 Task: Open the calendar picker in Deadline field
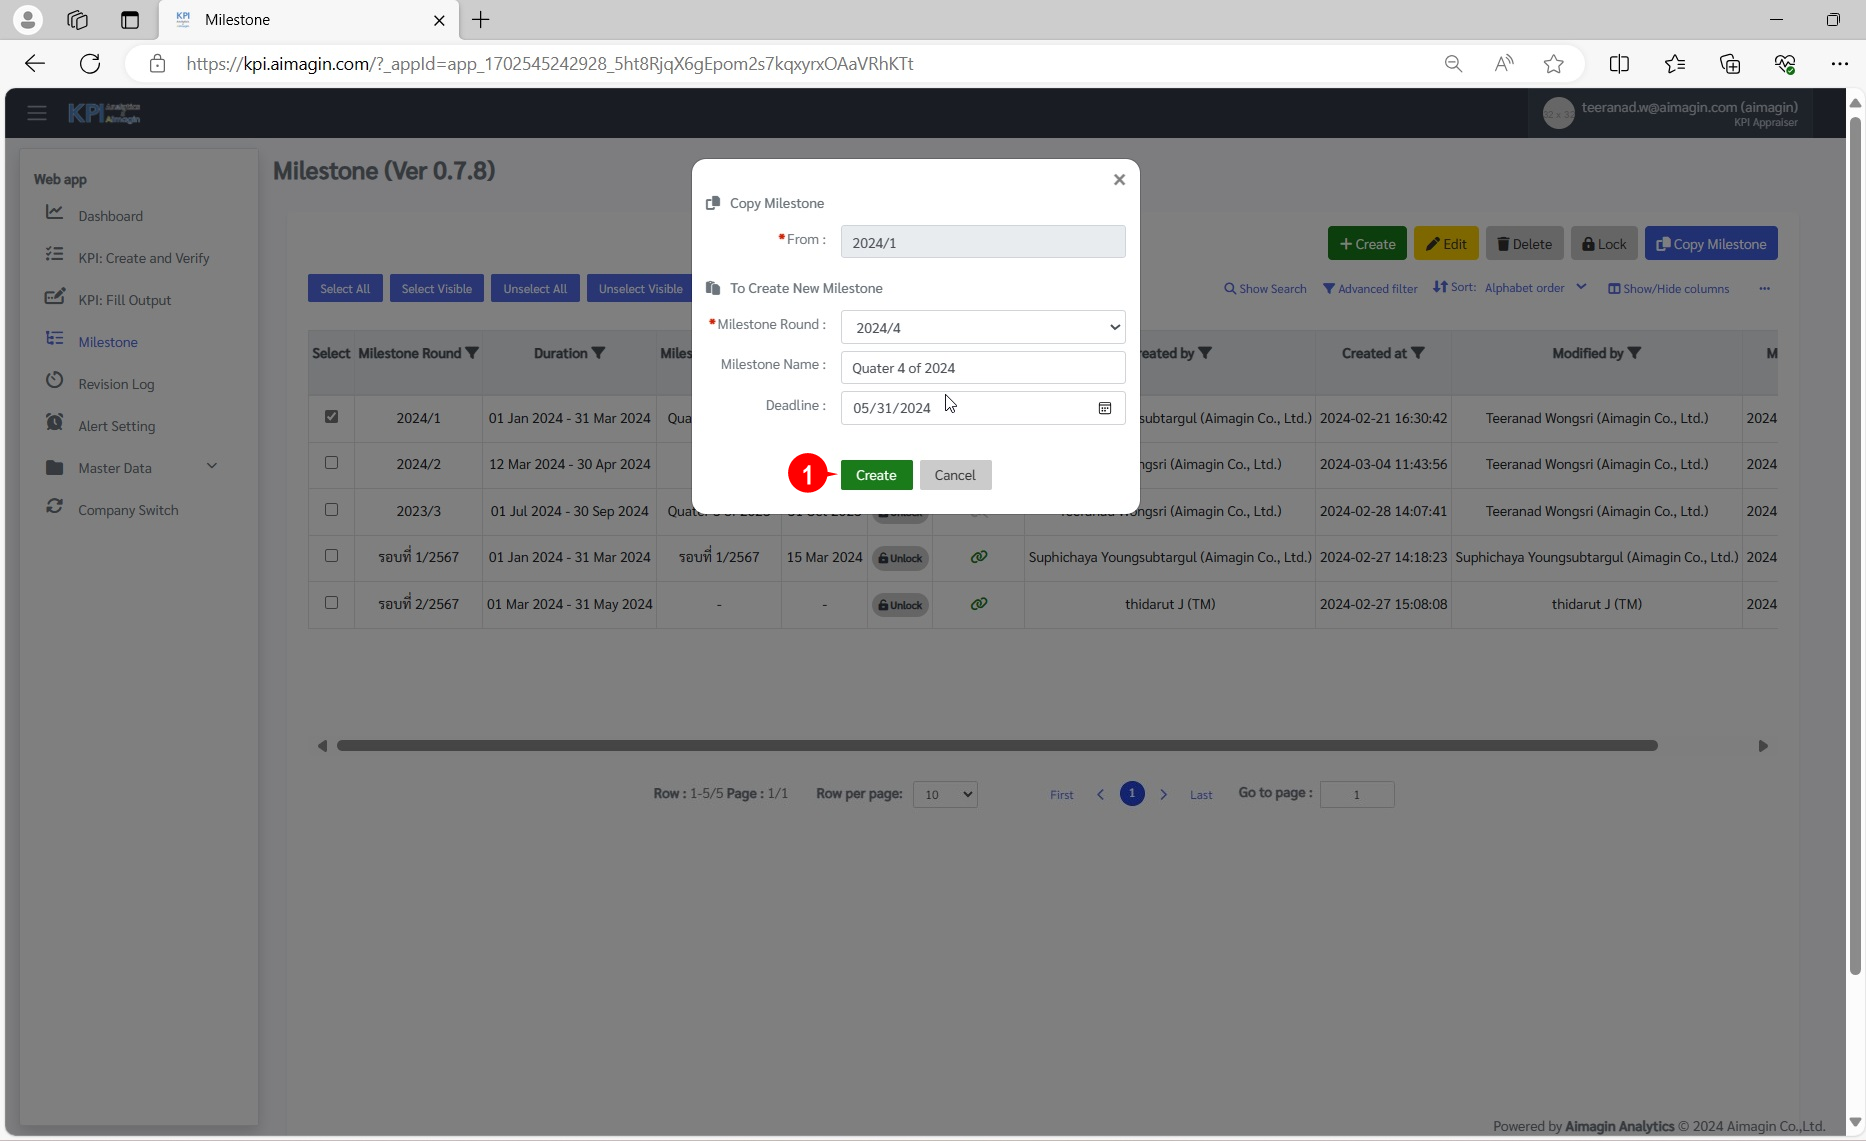click(x=1105, y=408)
